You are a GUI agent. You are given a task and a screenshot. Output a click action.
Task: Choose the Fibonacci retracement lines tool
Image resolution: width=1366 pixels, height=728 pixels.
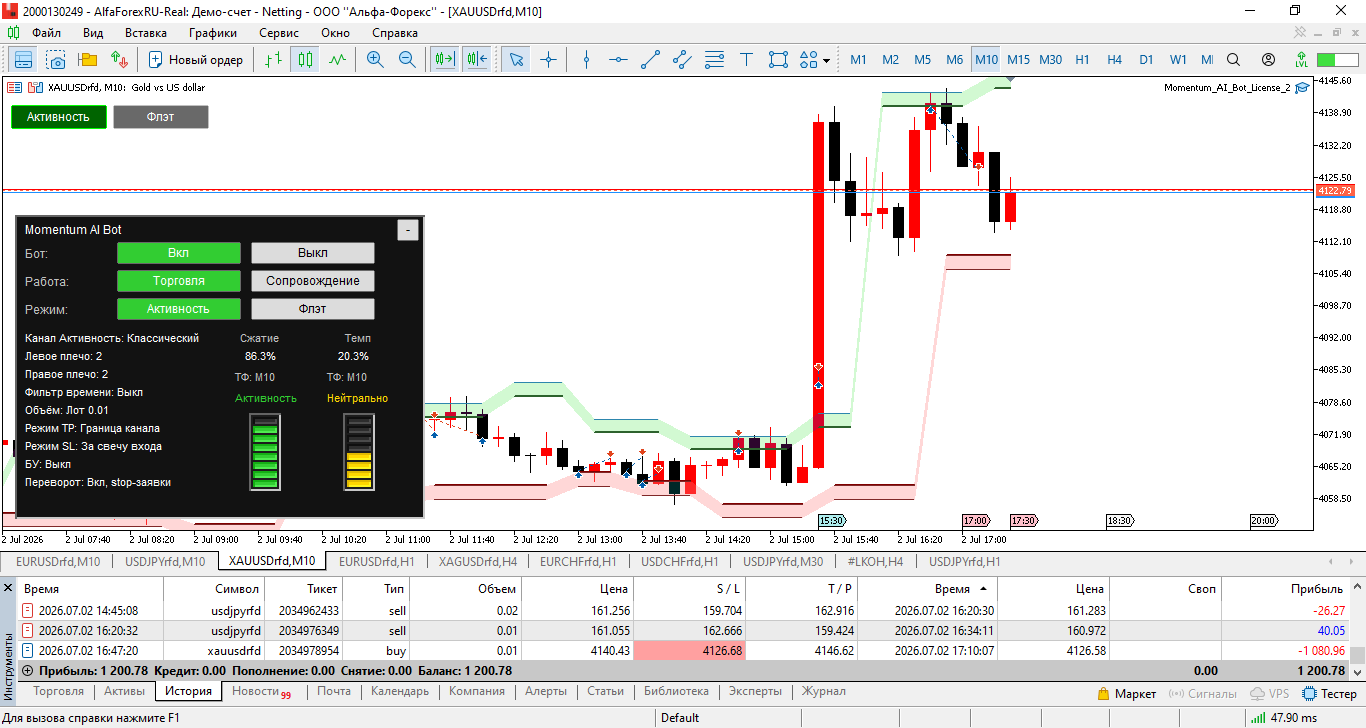coord(714,60)
